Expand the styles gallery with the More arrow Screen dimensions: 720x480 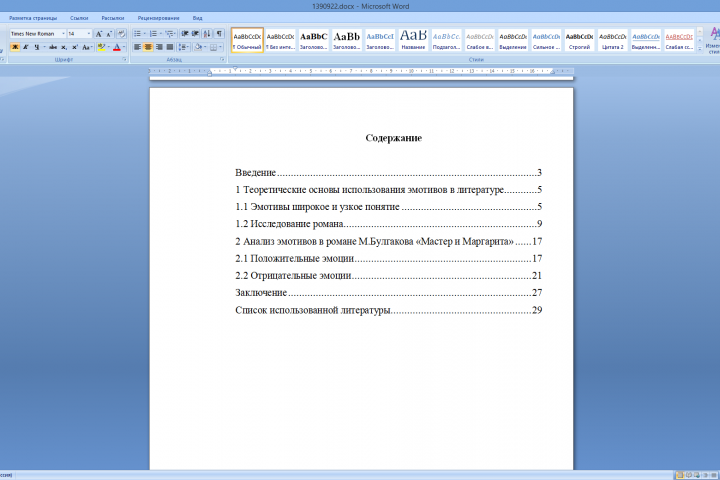click(700, 48)
